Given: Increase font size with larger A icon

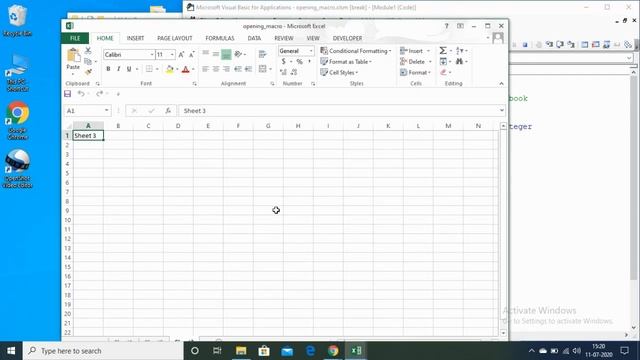Looking at the screenshot, I should (x=181, y=54).
